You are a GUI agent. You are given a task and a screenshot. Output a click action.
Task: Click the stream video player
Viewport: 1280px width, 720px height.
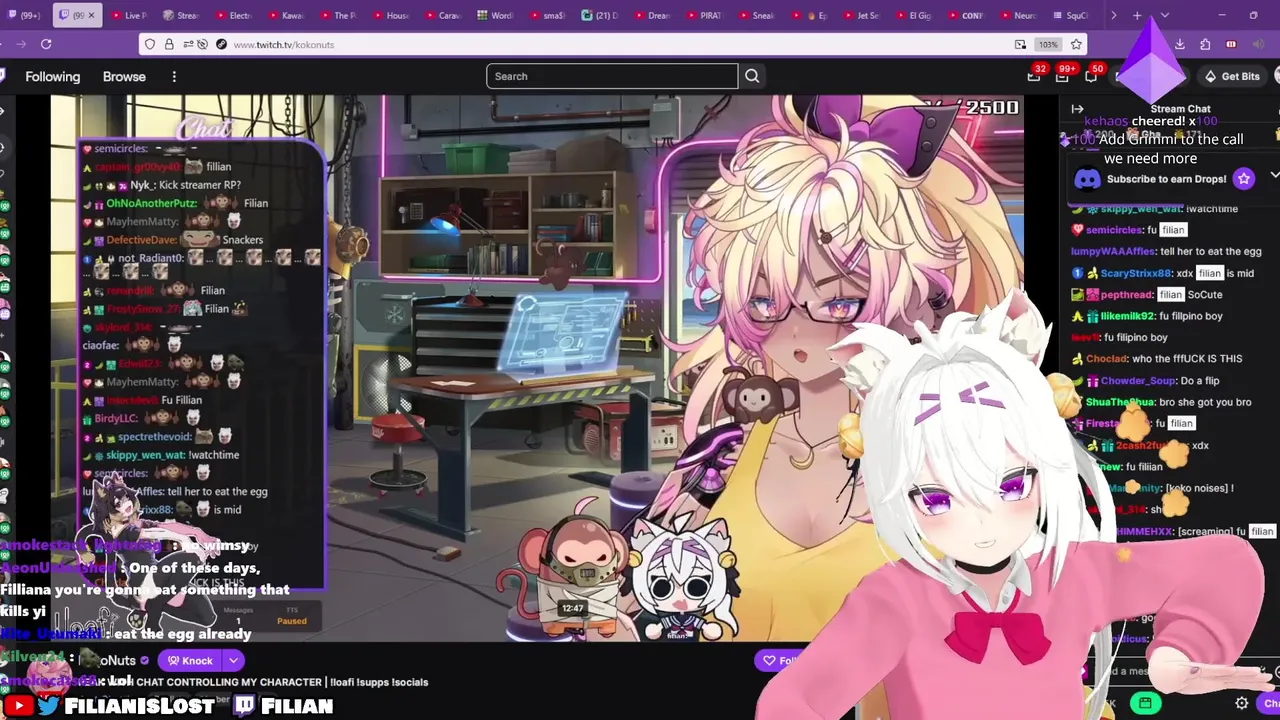click(537, 368)
